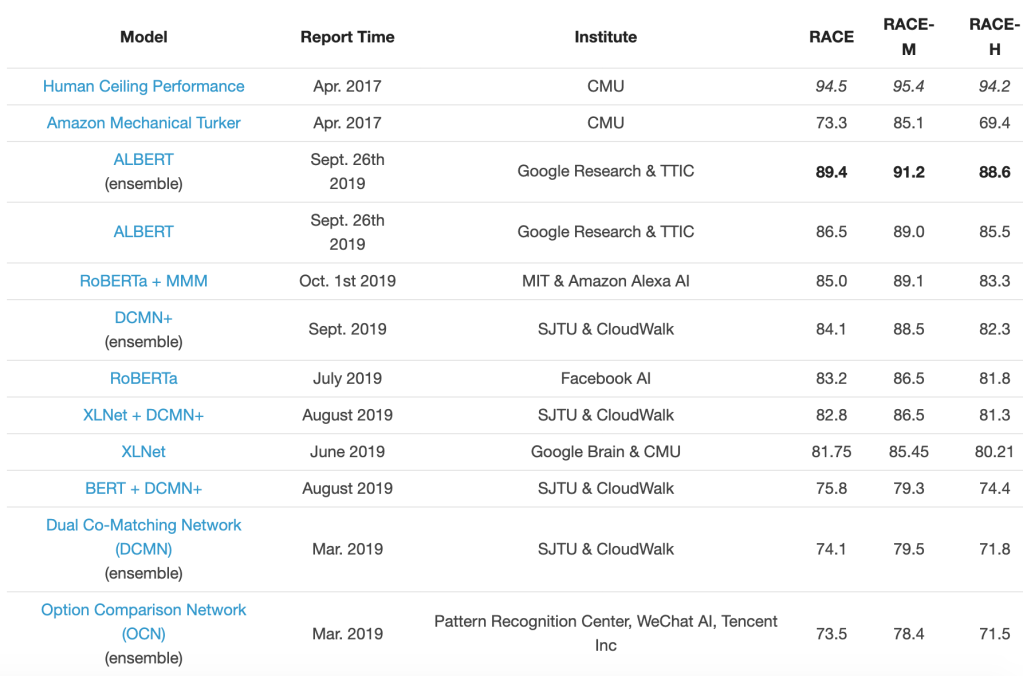The height and width of the screenshot is (676, 1023).
Task: Open the Human Ceiling Performance link
Action: pos(143,86)
